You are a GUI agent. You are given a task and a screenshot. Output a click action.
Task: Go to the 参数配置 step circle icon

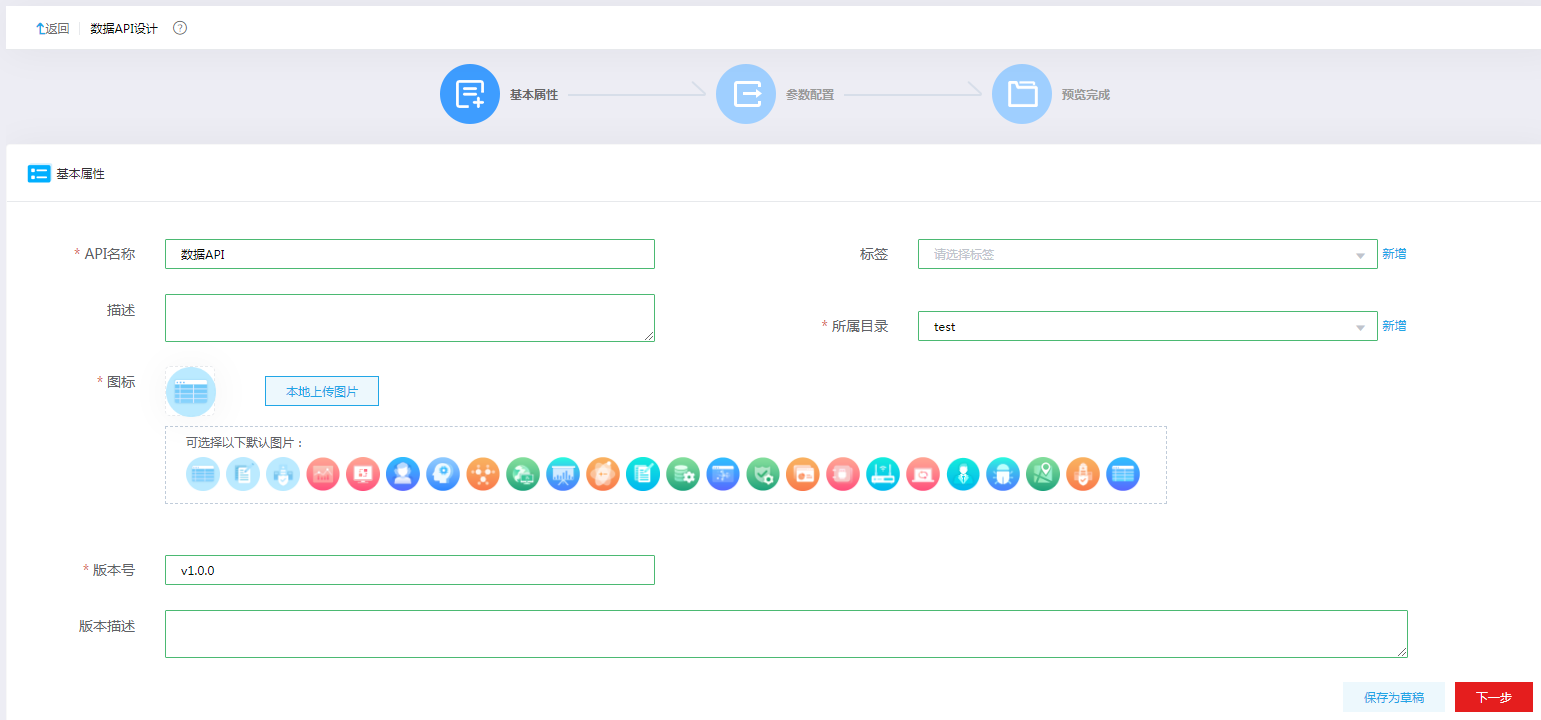click(746, 94)
